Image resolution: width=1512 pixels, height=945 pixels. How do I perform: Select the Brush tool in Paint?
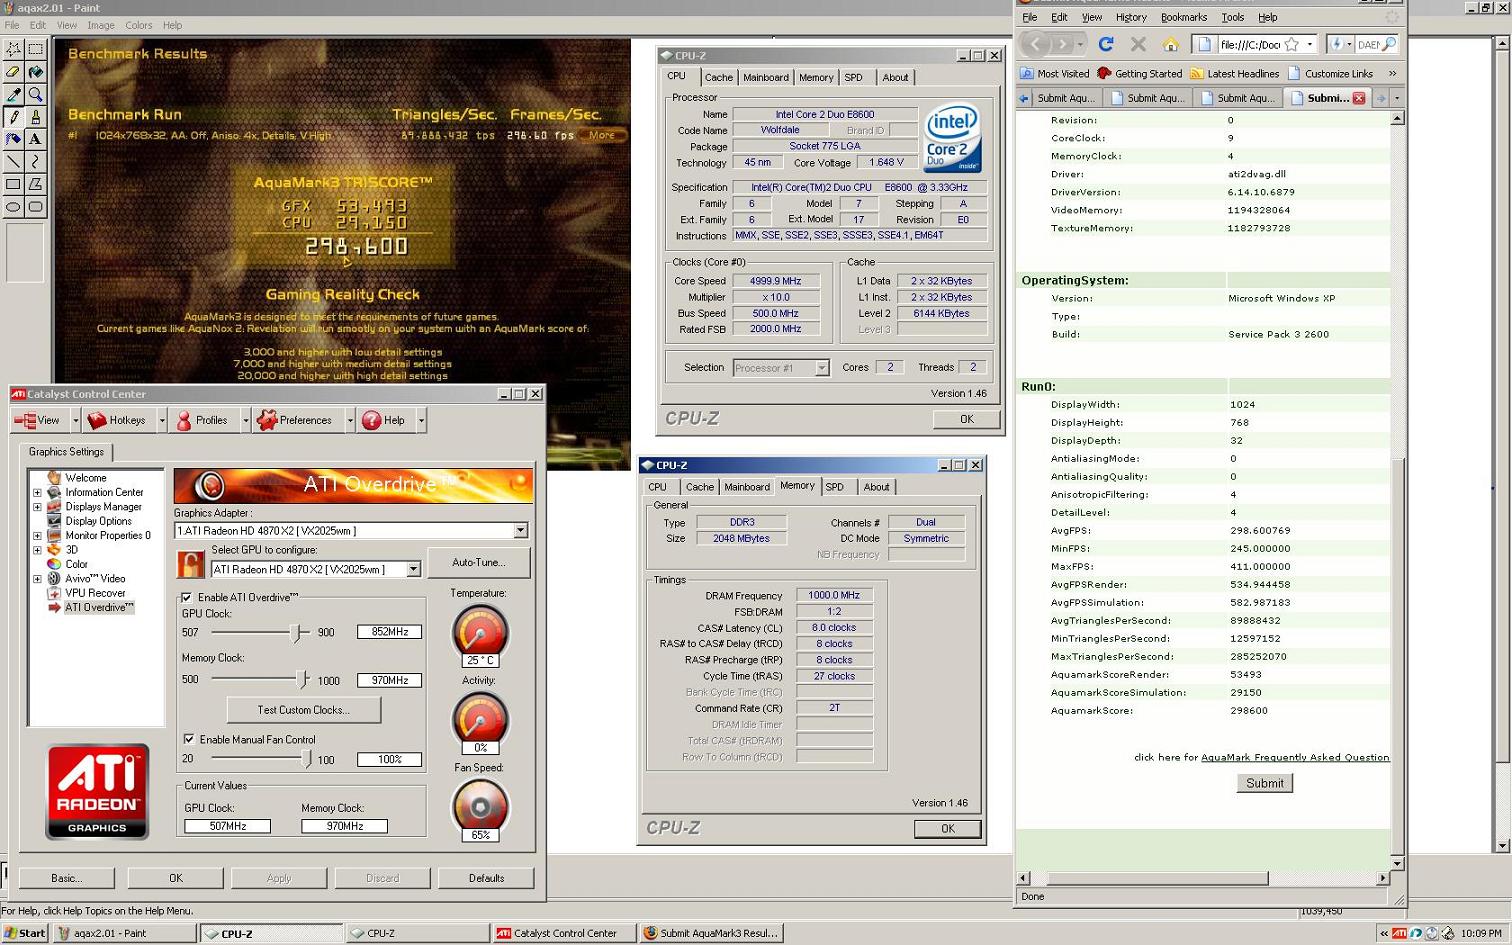[x=36, y=117]
